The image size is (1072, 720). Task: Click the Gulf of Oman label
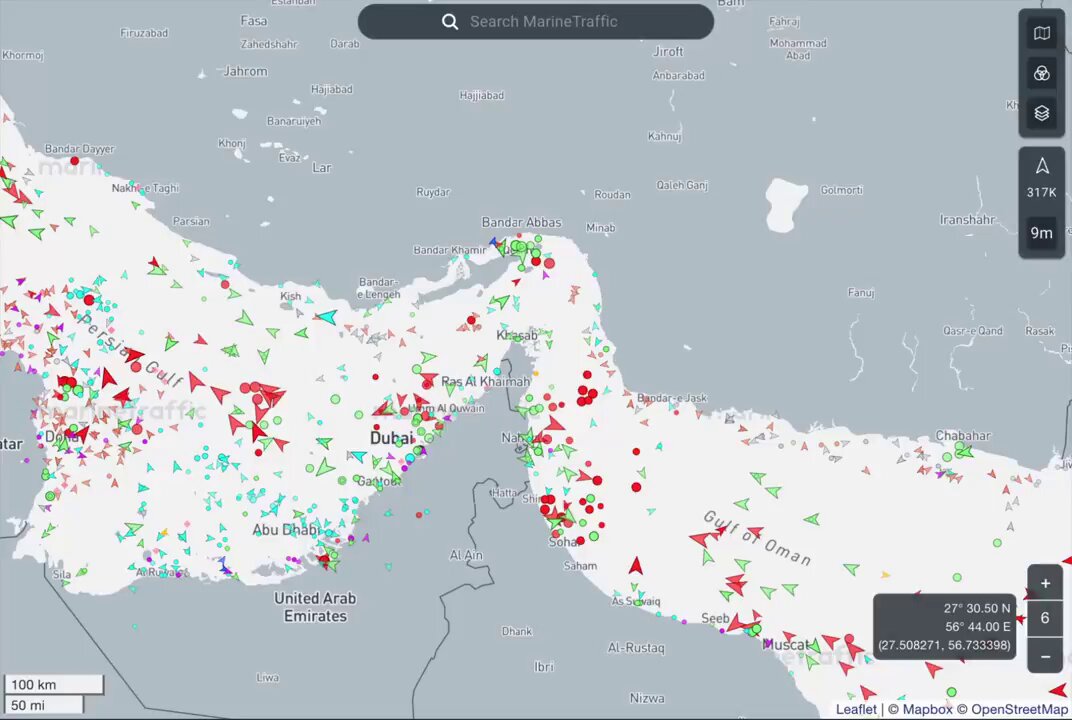point(757,539)
